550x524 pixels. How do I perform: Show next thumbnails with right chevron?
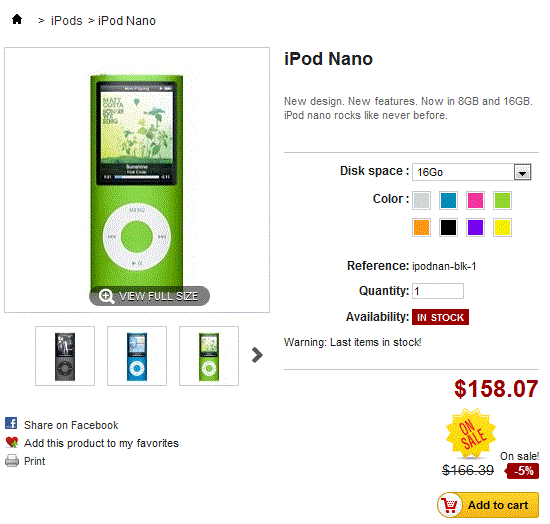point(257,355)
